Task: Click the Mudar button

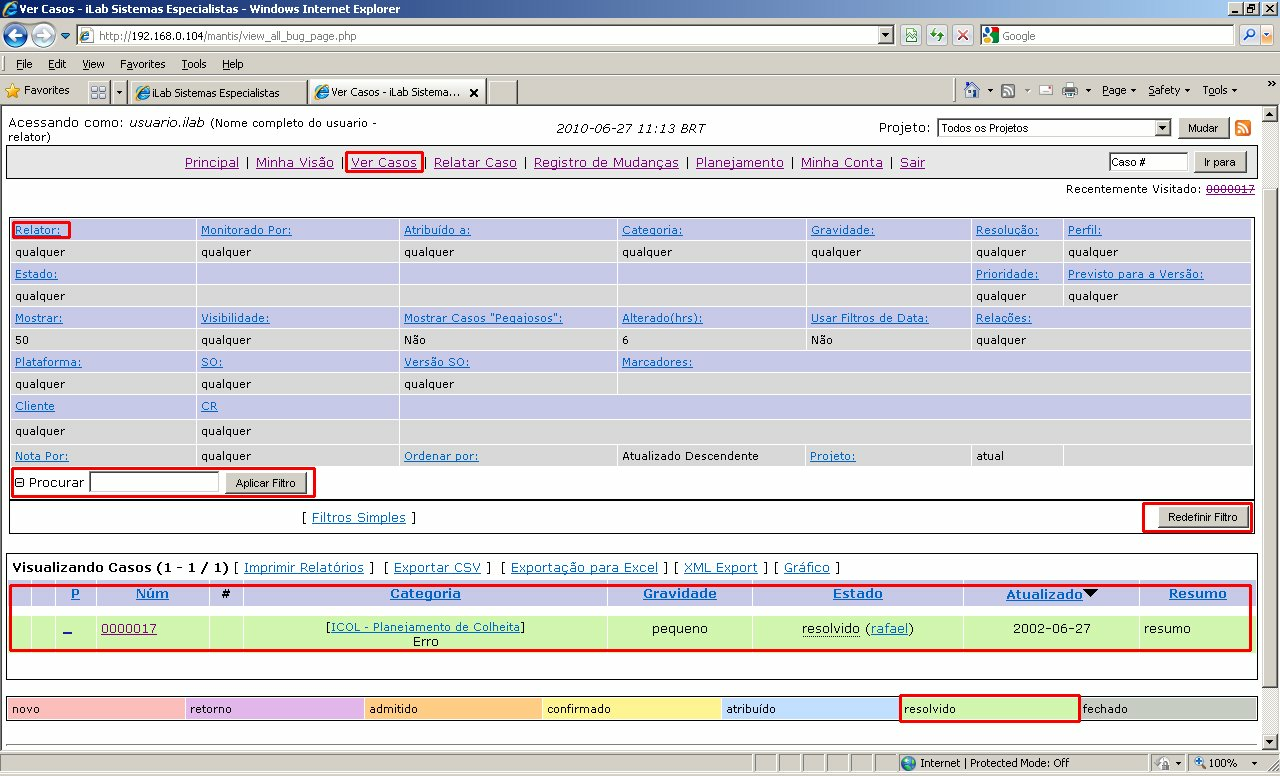Action: pos(1203,128)
